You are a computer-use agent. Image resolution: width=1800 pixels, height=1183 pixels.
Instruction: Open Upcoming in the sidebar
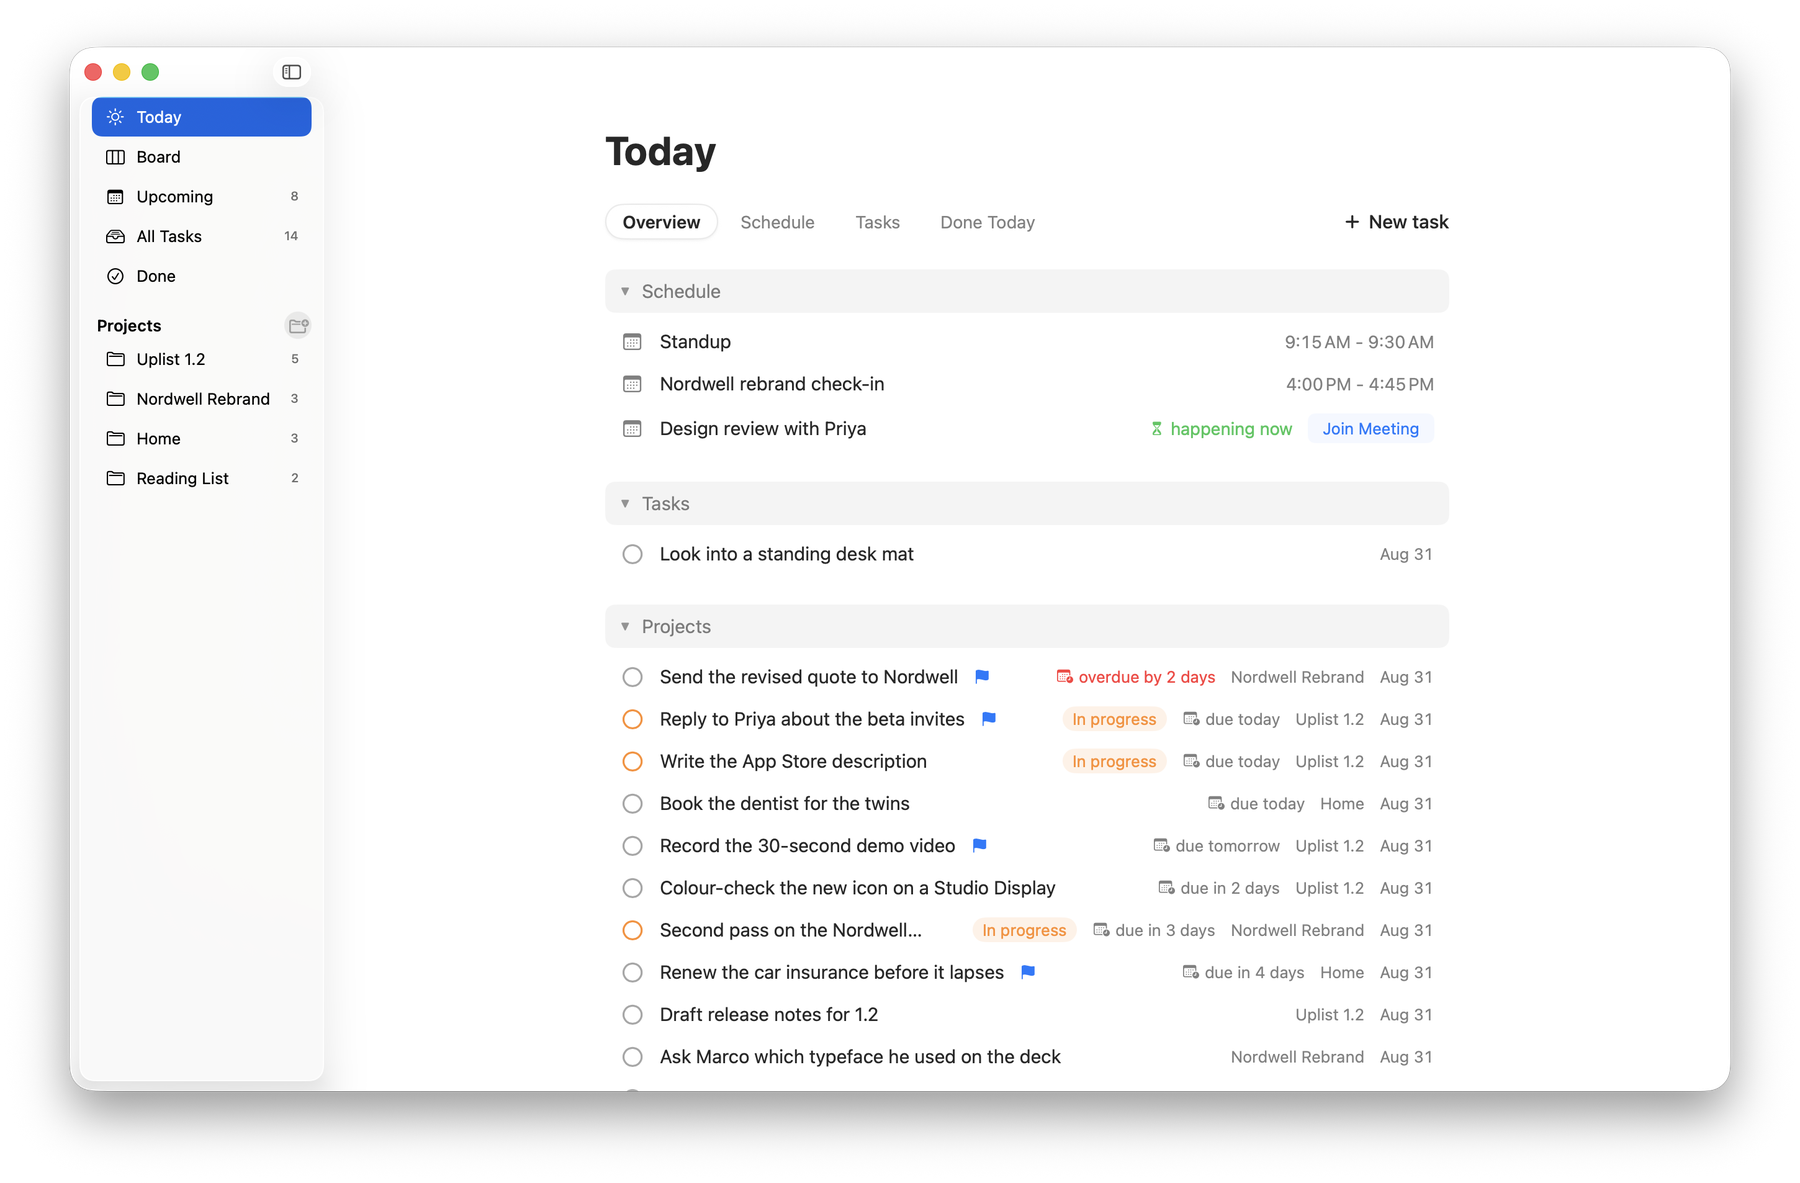pos(202,197)
